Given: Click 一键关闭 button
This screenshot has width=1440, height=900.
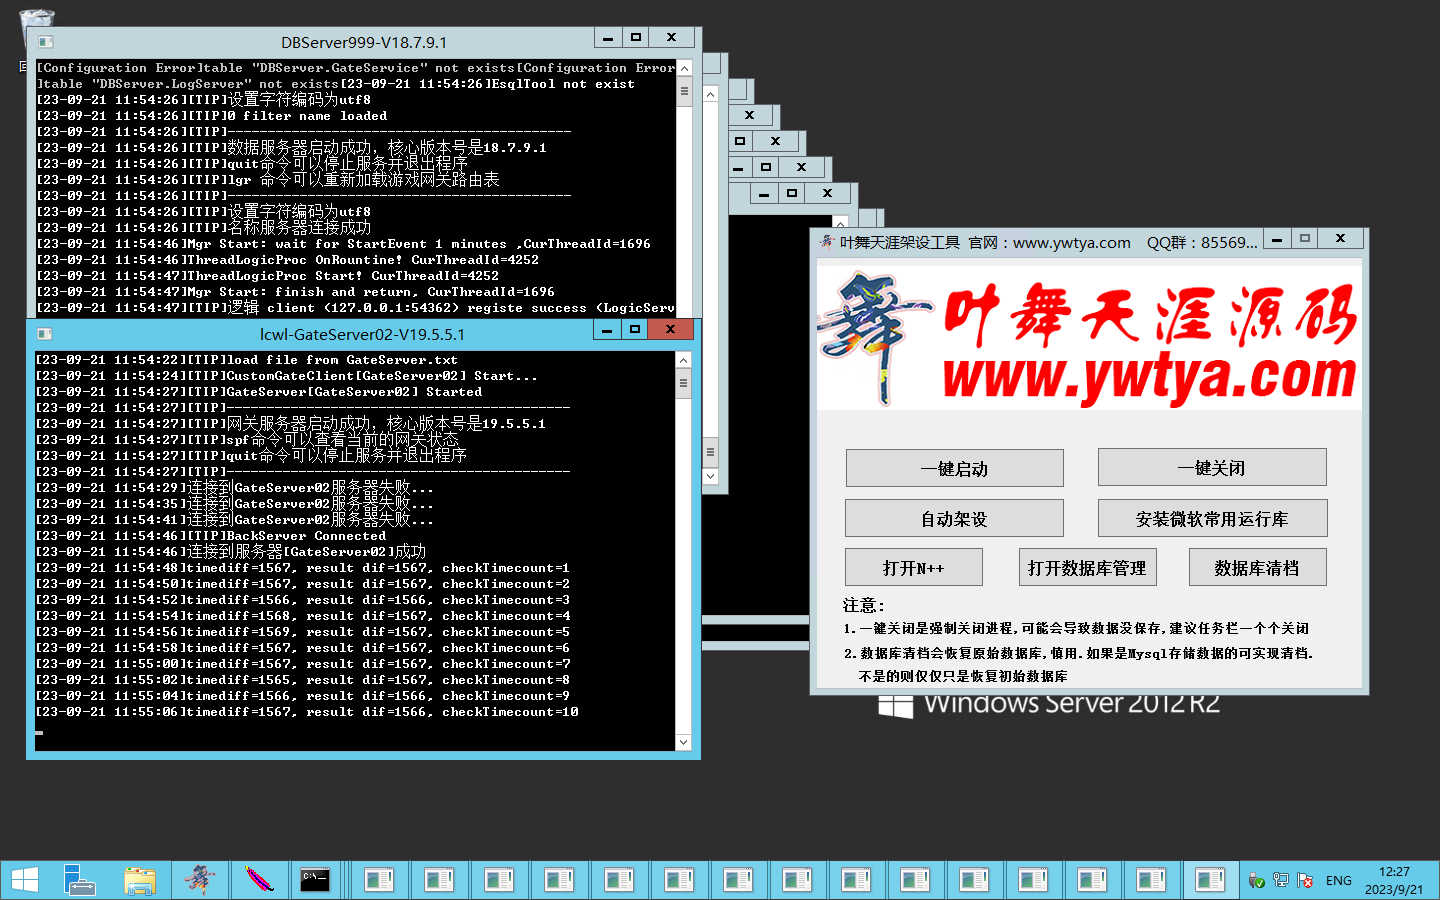Looking at the screenshot, I should click(x=1212, y=467).
